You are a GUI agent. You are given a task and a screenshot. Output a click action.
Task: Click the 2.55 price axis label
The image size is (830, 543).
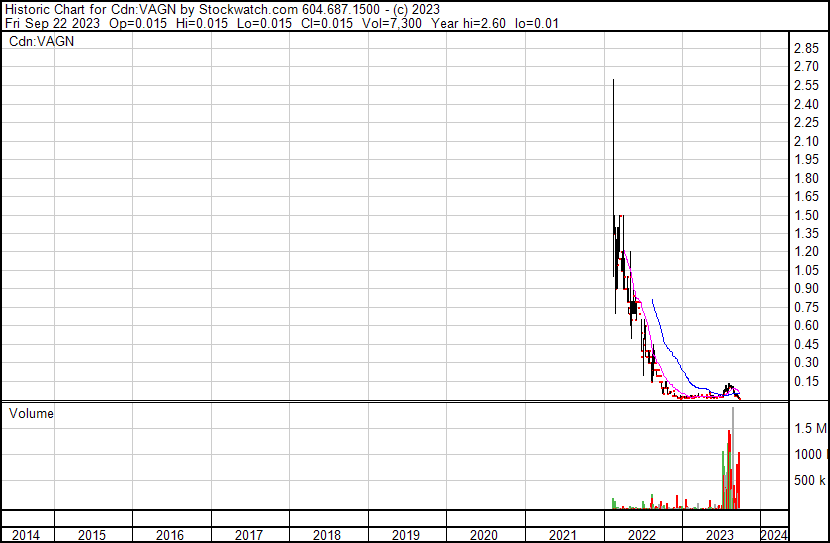tap(806, 85)
